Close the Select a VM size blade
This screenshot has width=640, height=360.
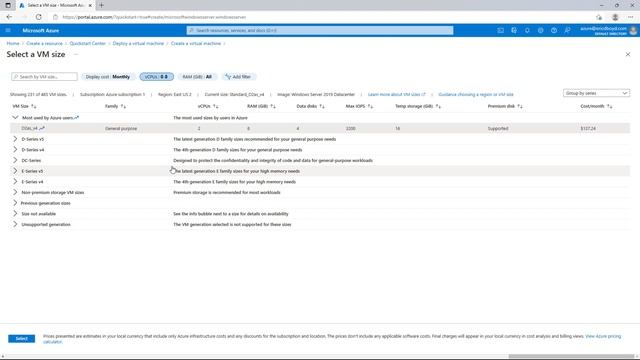click(x=628, y=54)
